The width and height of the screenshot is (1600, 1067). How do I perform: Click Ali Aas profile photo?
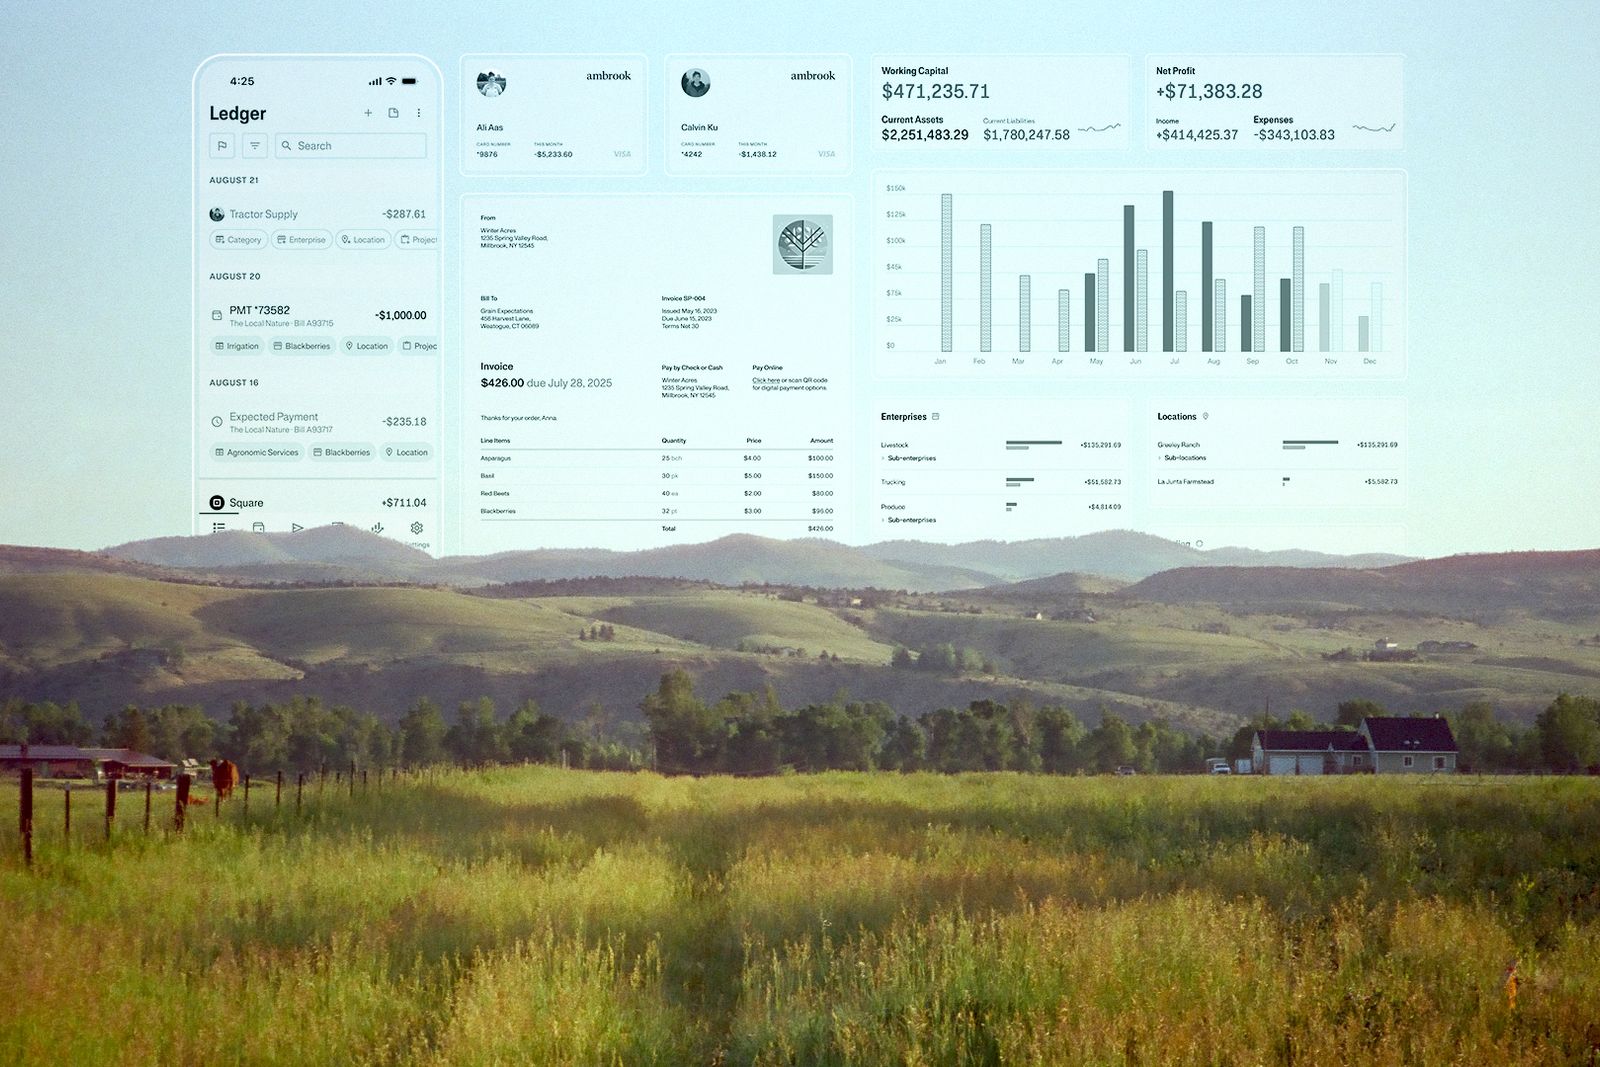point(491,83)
